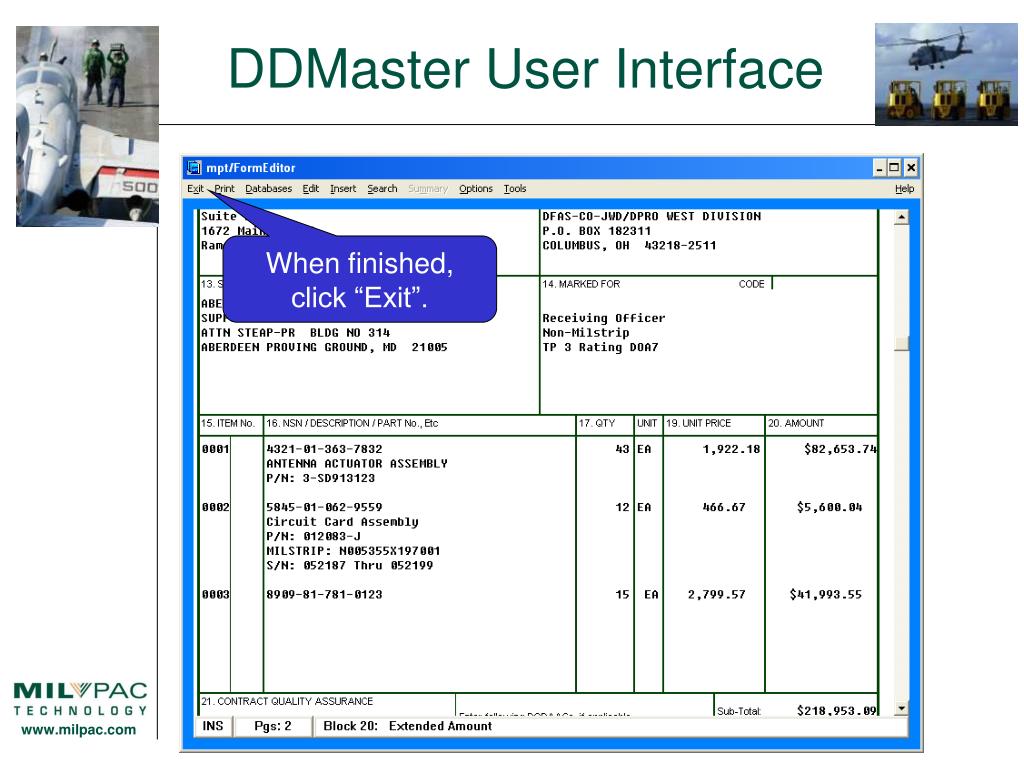Click Non-Milstrip text line
This screenshot has width=1024, height=768.
pos(586,332)
